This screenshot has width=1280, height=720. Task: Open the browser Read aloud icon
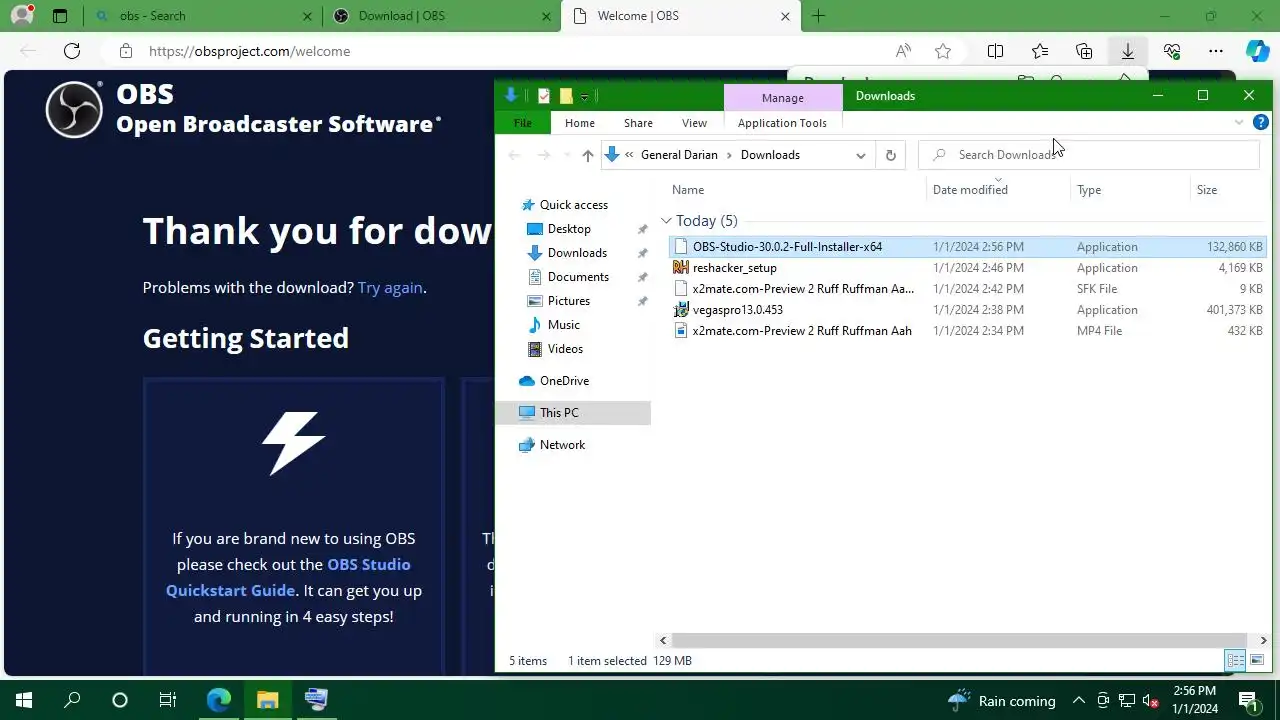903,51
